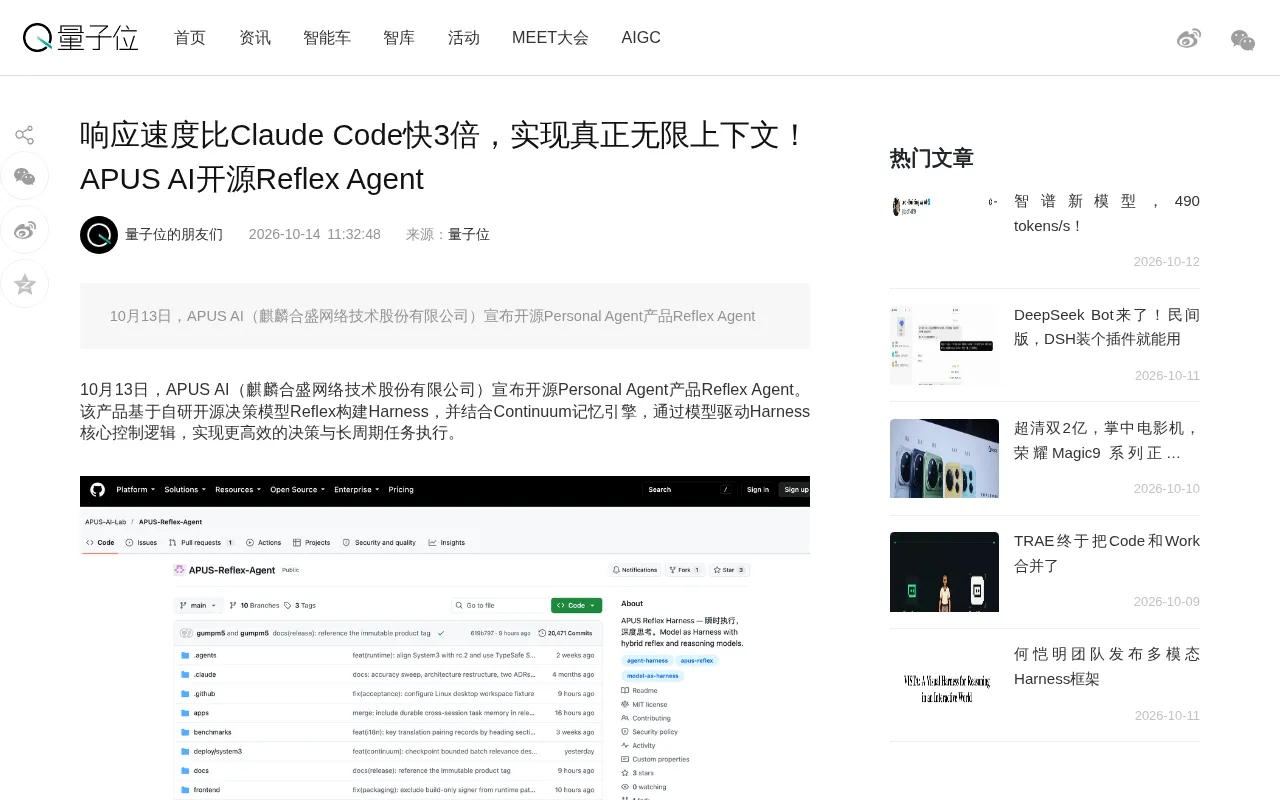Open the MEET大会 navigation item

point(550,38)
